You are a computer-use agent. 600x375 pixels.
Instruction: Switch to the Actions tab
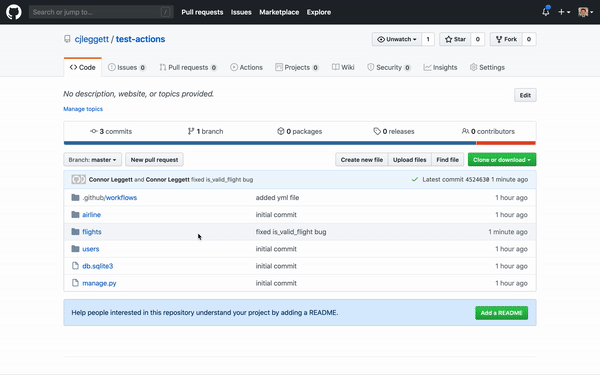(246, 67)
